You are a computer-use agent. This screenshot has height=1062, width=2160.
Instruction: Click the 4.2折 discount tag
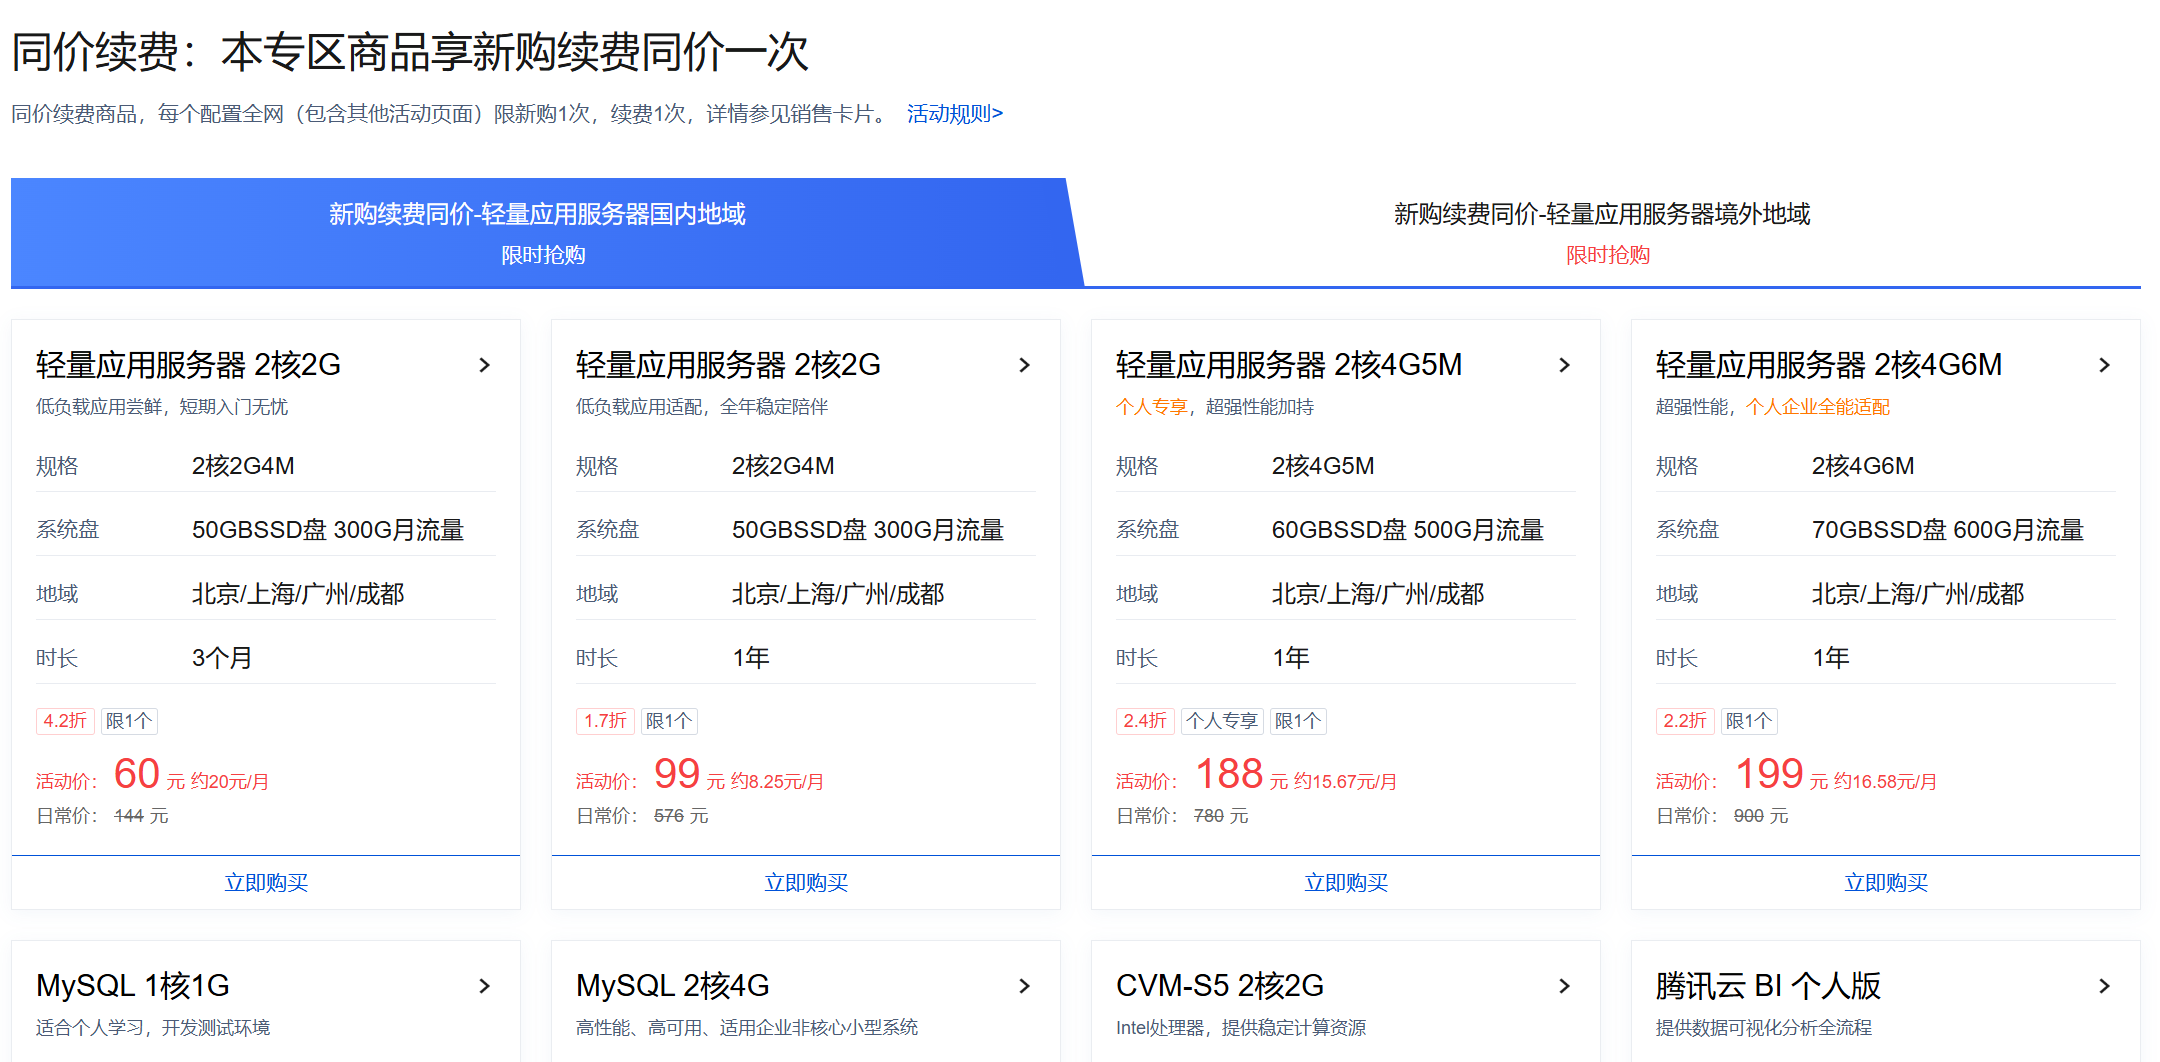65,721
